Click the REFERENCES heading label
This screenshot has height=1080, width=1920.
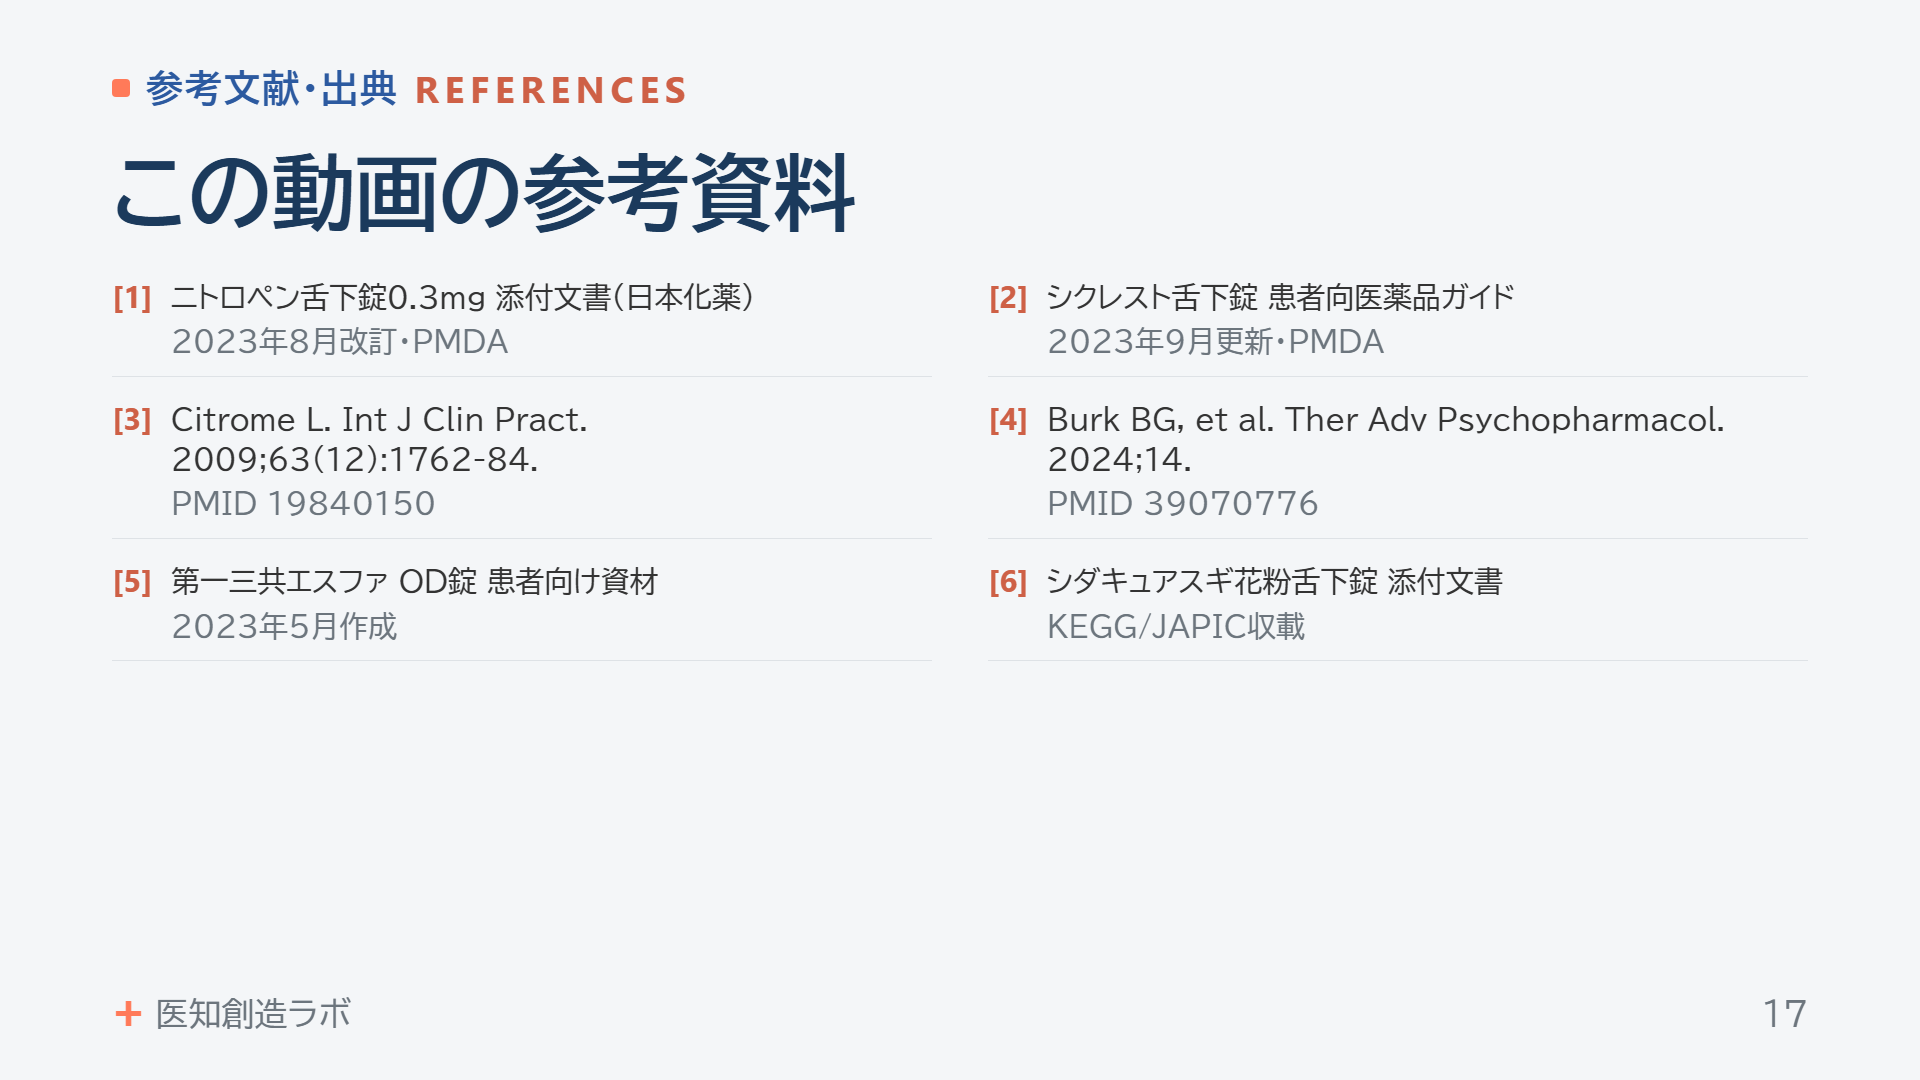(x=551, y=91)
